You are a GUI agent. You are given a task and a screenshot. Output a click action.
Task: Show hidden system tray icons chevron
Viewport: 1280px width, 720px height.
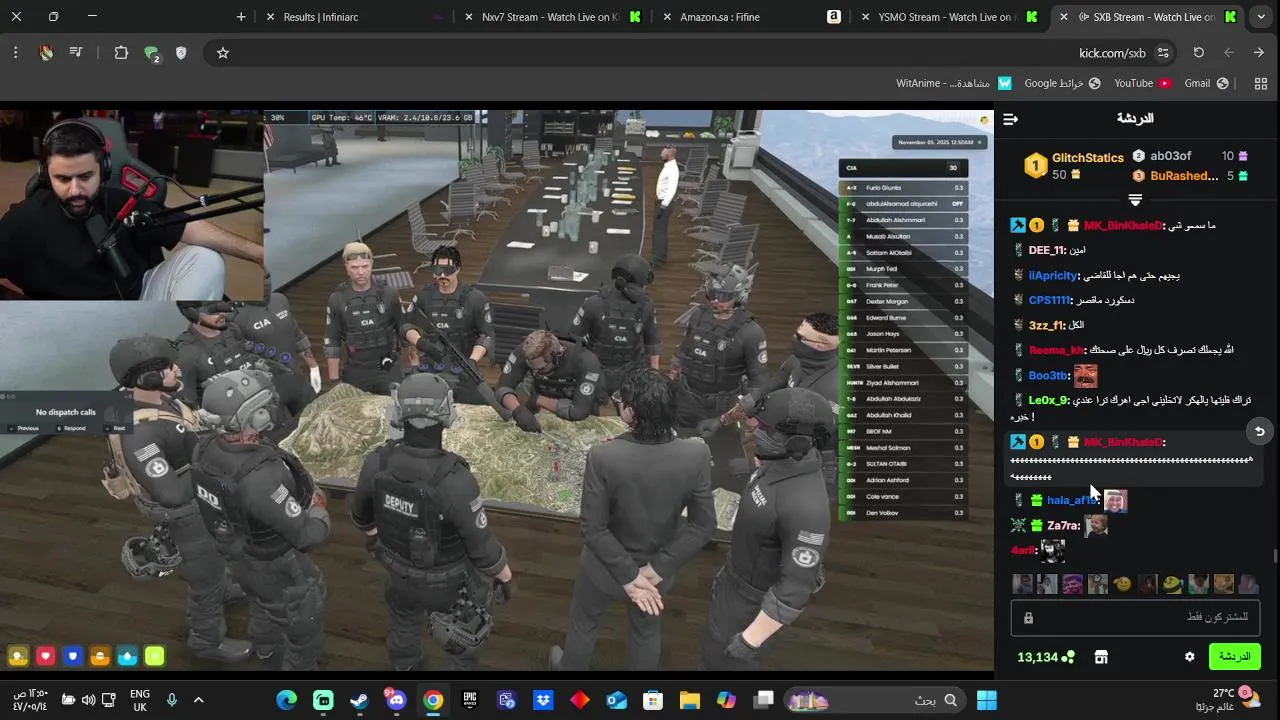click(x=198, y=700)
